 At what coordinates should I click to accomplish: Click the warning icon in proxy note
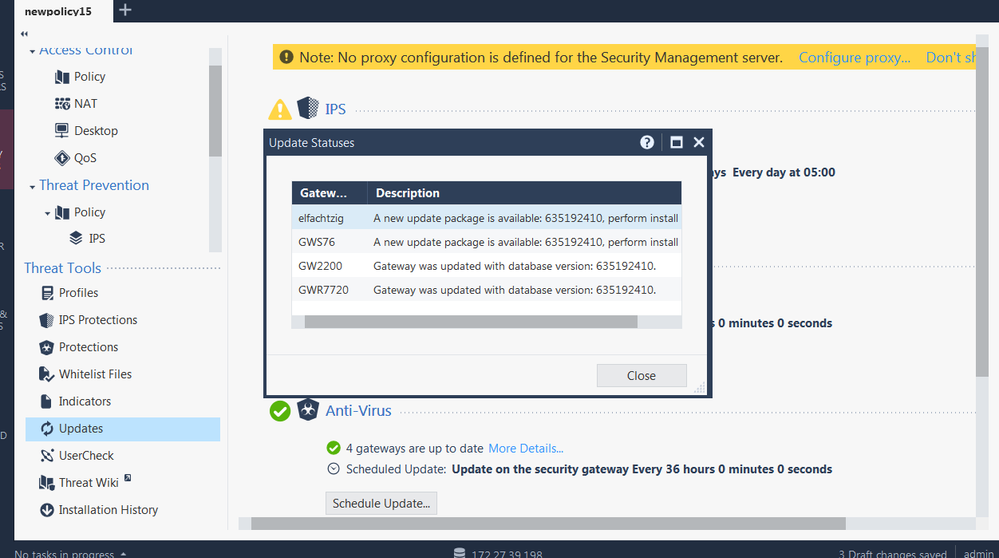(x=287, y=57)
